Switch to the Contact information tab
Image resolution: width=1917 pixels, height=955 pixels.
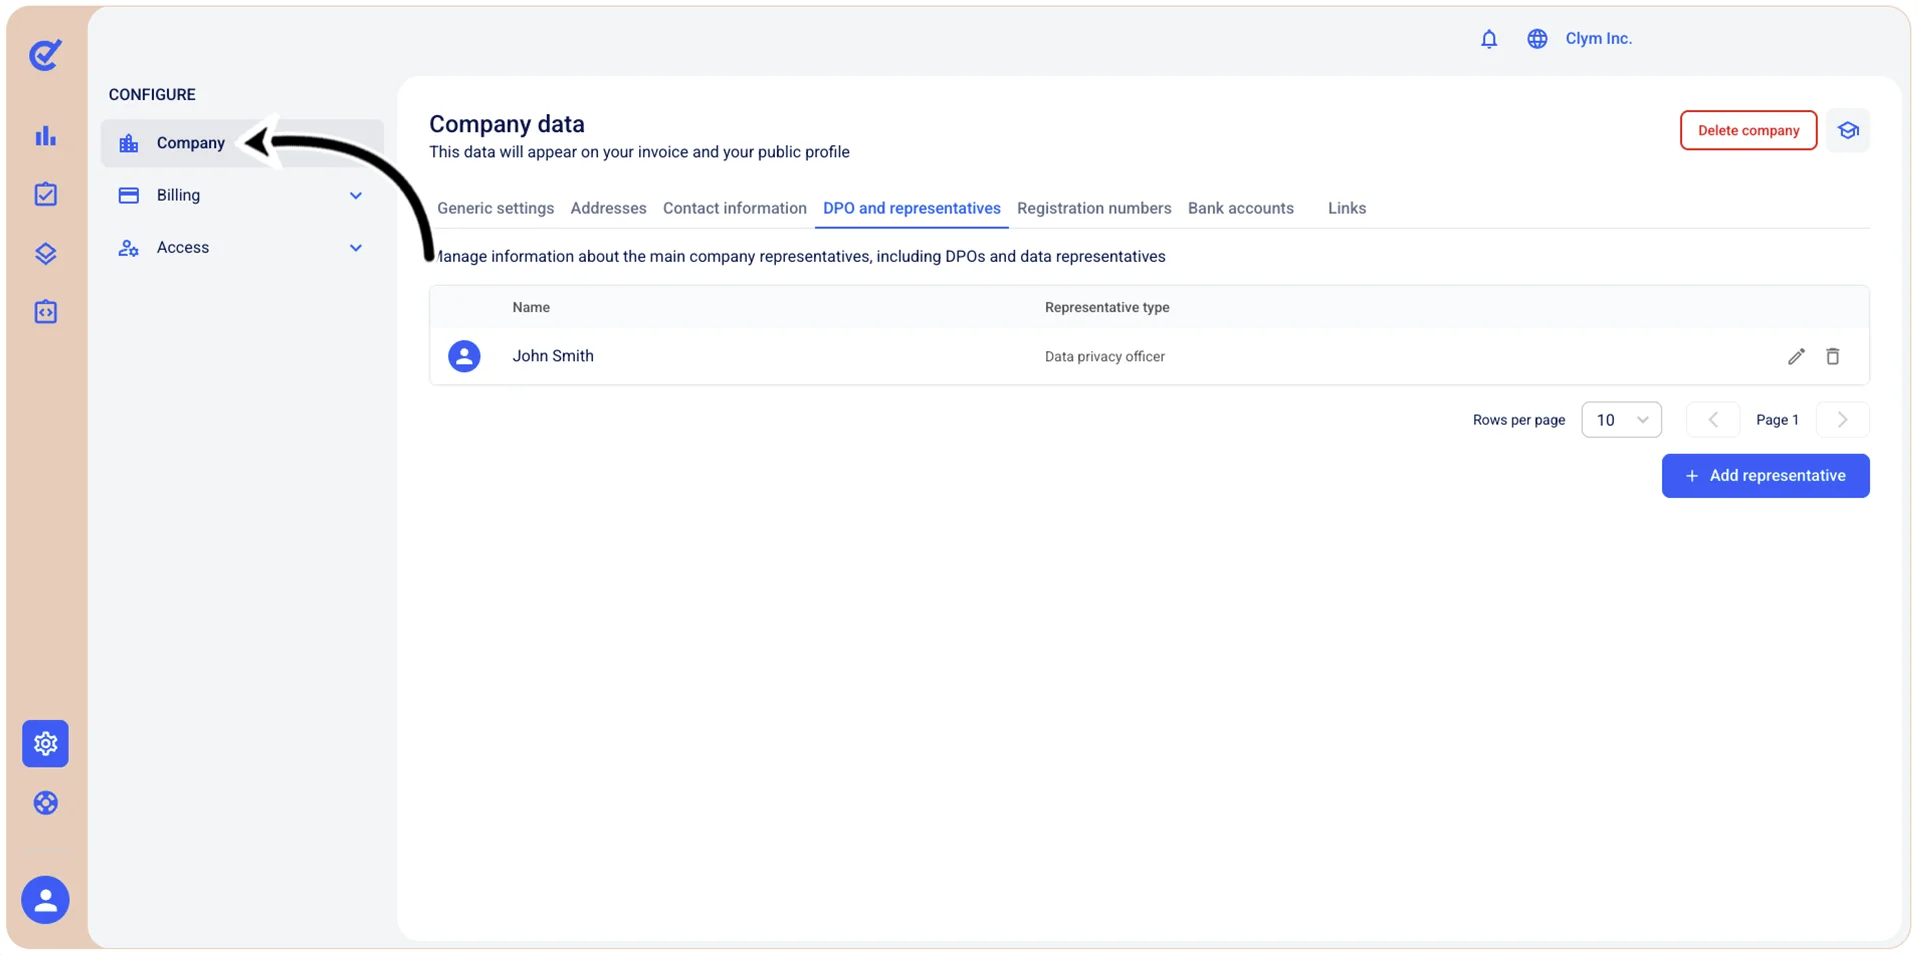734,208
